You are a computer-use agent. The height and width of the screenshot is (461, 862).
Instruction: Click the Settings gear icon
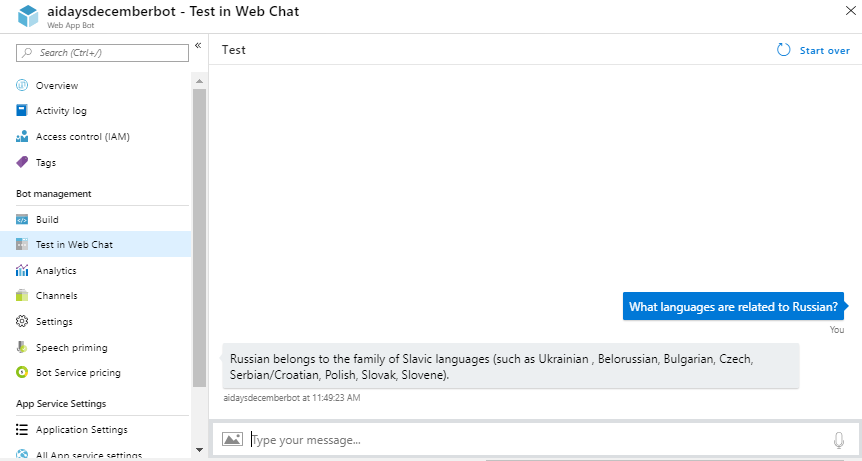coord(22,321)
